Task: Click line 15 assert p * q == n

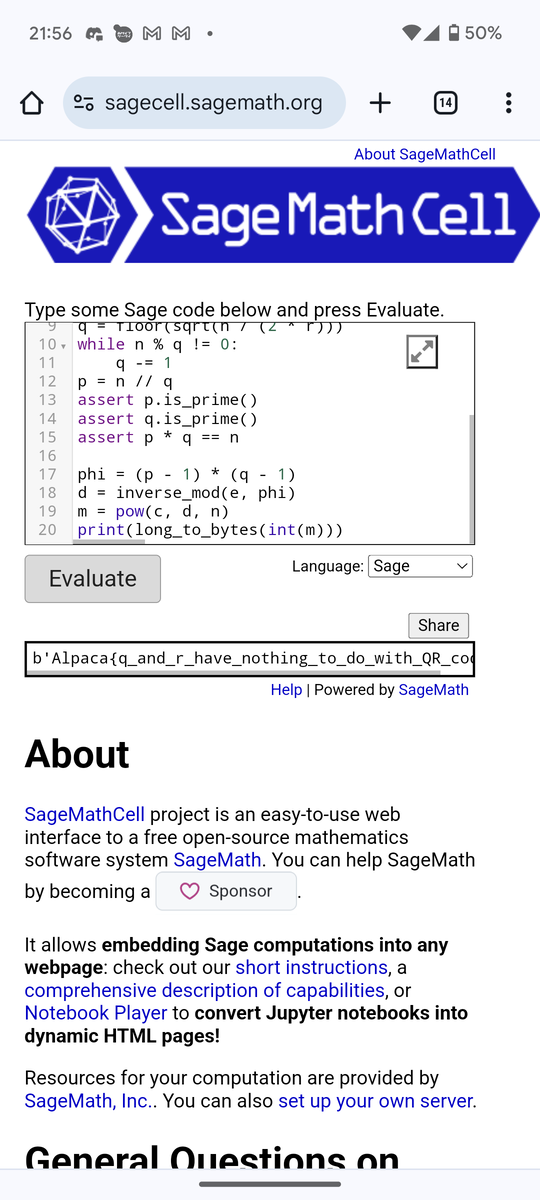Action: 158,437
